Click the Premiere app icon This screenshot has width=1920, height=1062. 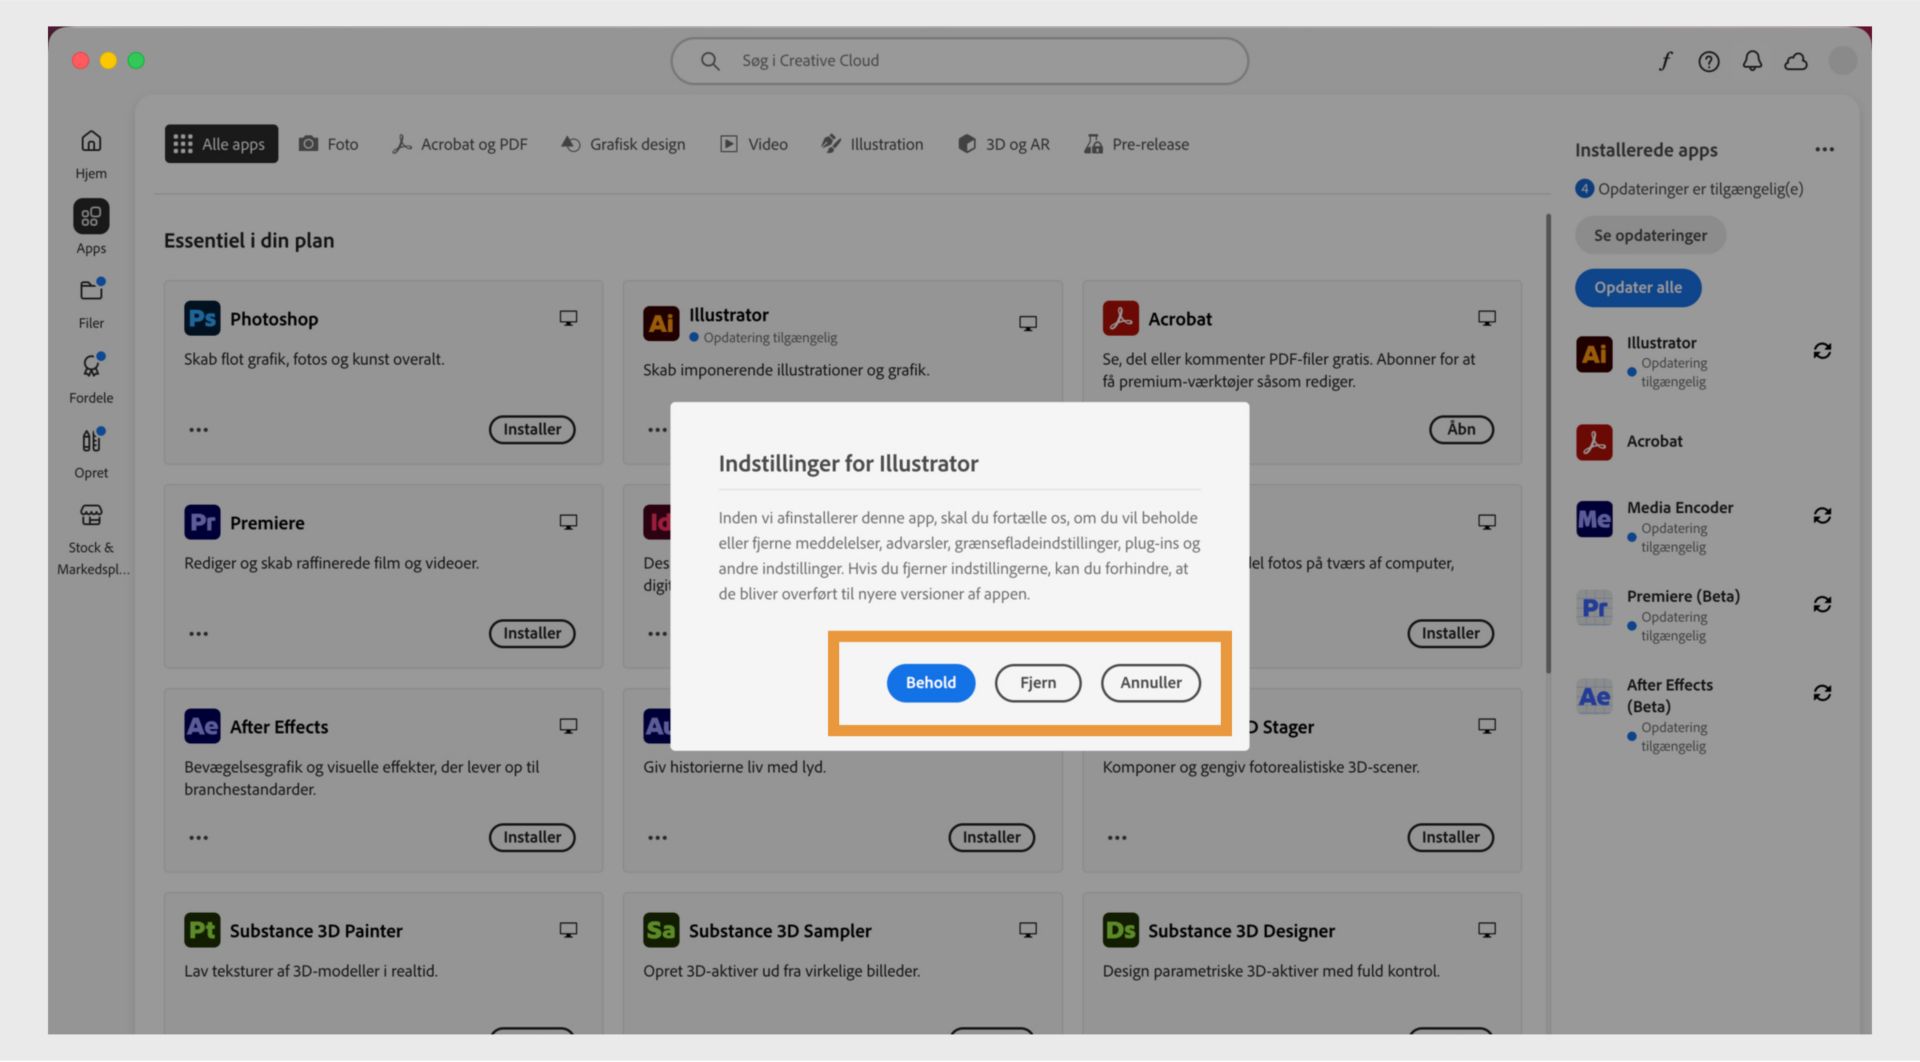202,522
